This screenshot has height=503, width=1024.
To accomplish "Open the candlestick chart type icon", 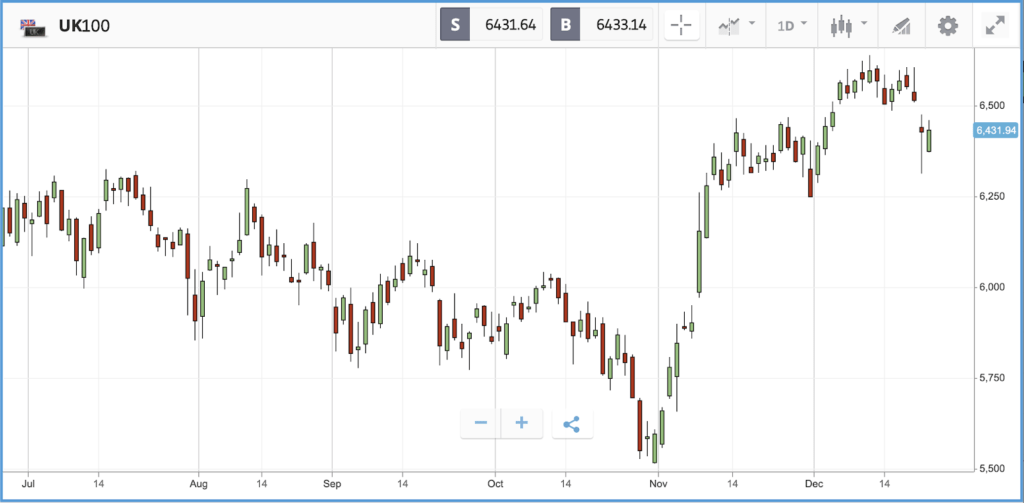I will click(842, 26).
